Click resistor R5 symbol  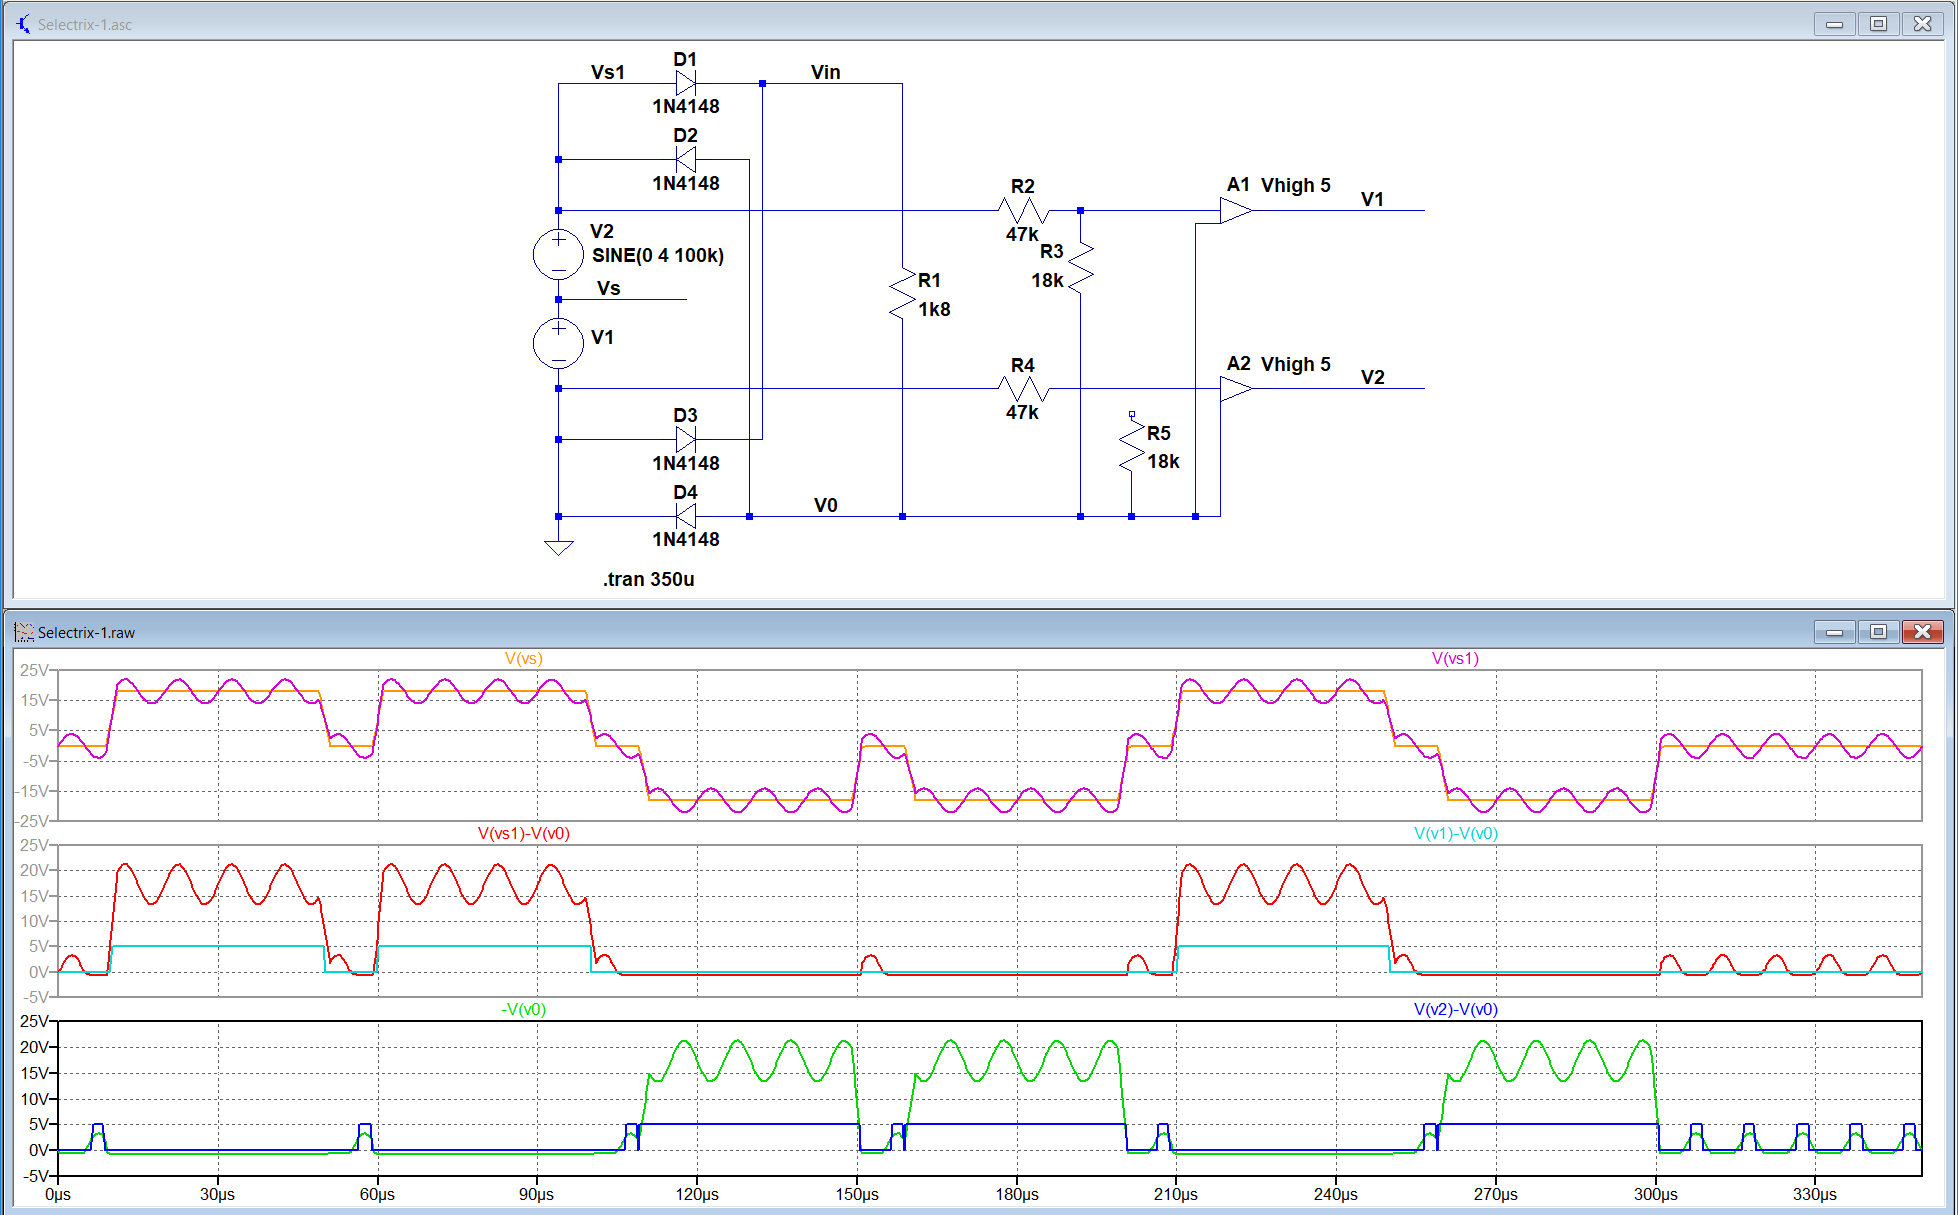[1131, 445]
